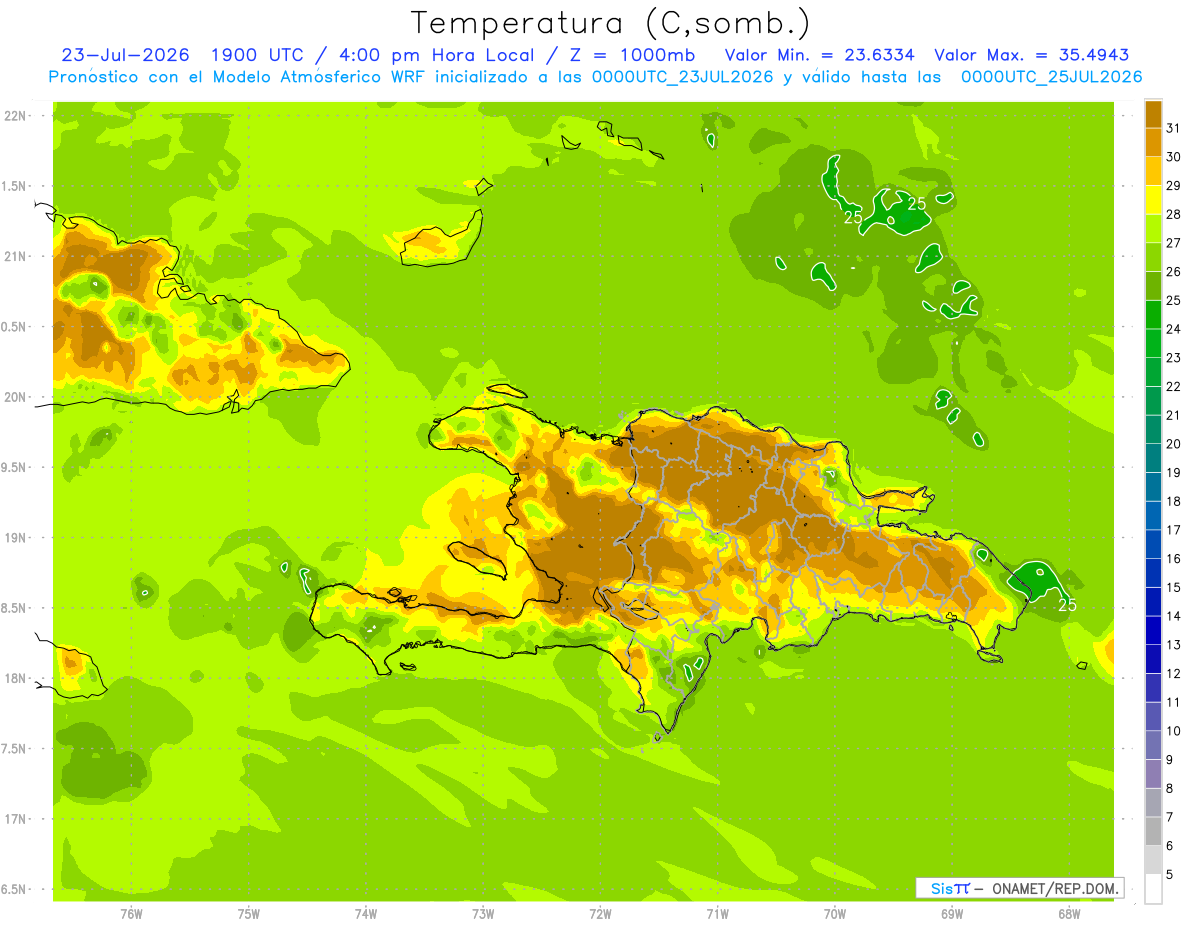Click the legend value '24'
1200x927 pixels.
point(1173,329)
